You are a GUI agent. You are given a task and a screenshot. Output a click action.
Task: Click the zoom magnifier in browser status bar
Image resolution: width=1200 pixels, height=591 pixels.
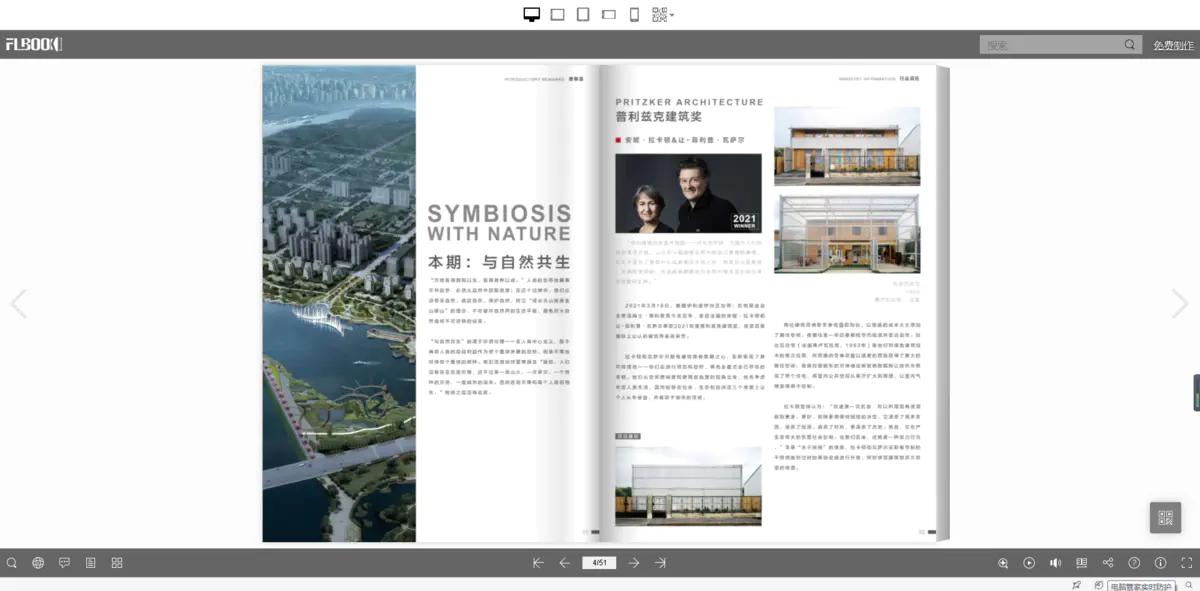pyautogui.click(x=1189, y=585)
